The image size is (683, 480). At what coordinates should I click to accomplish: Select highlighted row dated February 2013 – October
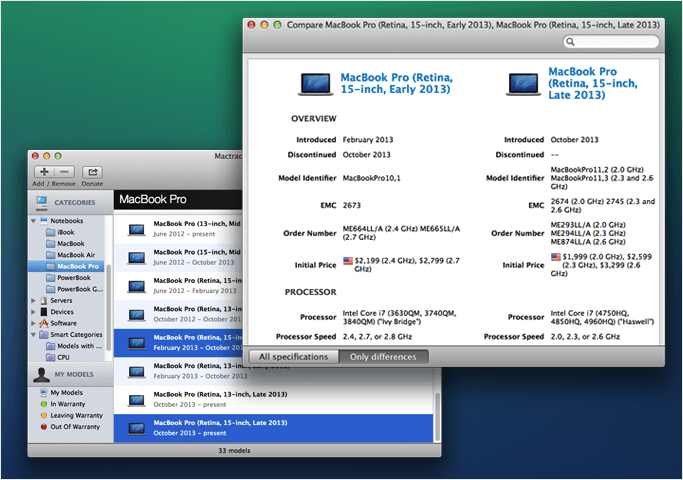click(178, 343)
